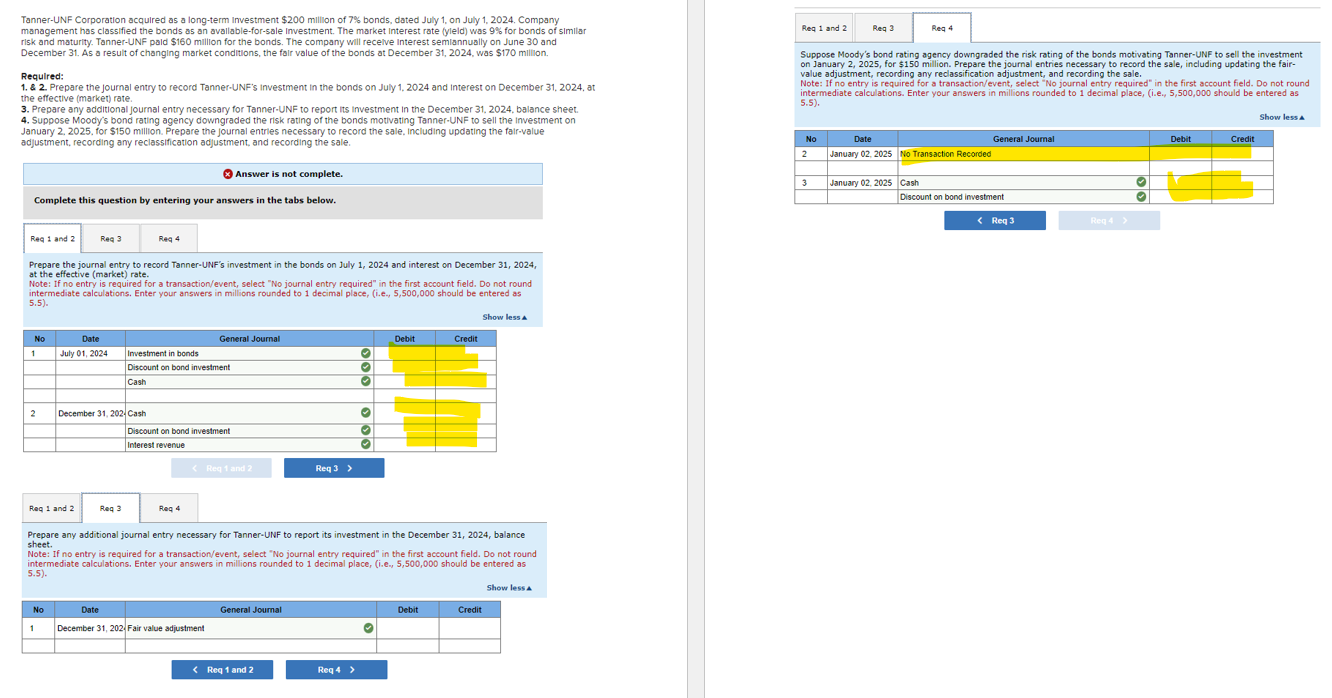Open Req 3 tab in first section
Image resolution: width=1332 pixels, height=698 pixels.
pos(111,239)
